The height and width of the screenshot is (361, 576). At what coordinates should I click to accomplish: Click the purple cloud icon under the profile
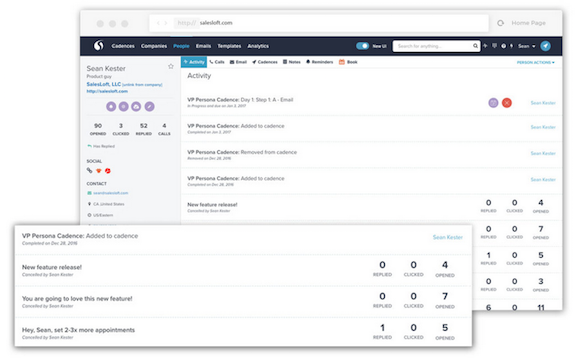(x=136, y=107)
